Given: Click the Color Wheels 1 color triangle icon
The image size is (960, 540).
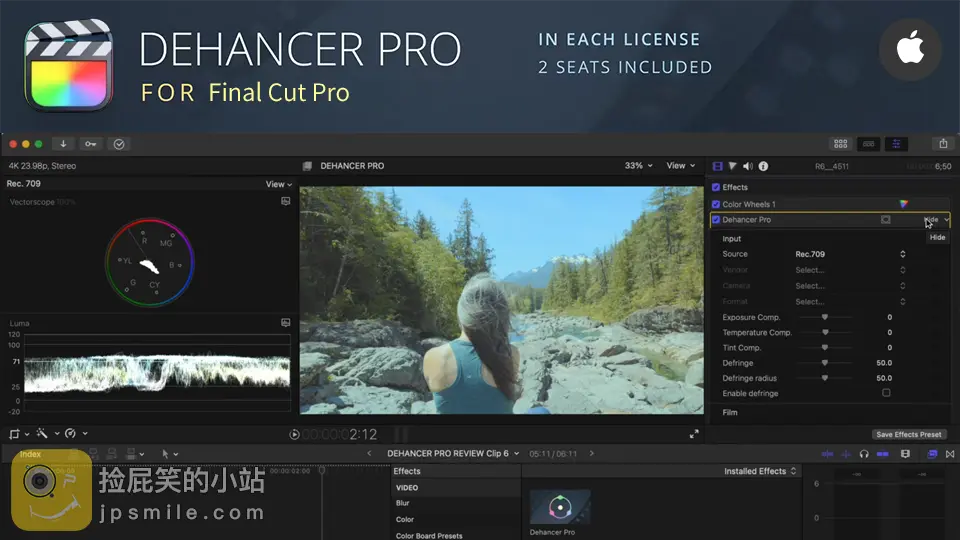Looking at the screenshot, I should [x=904, y=204].
